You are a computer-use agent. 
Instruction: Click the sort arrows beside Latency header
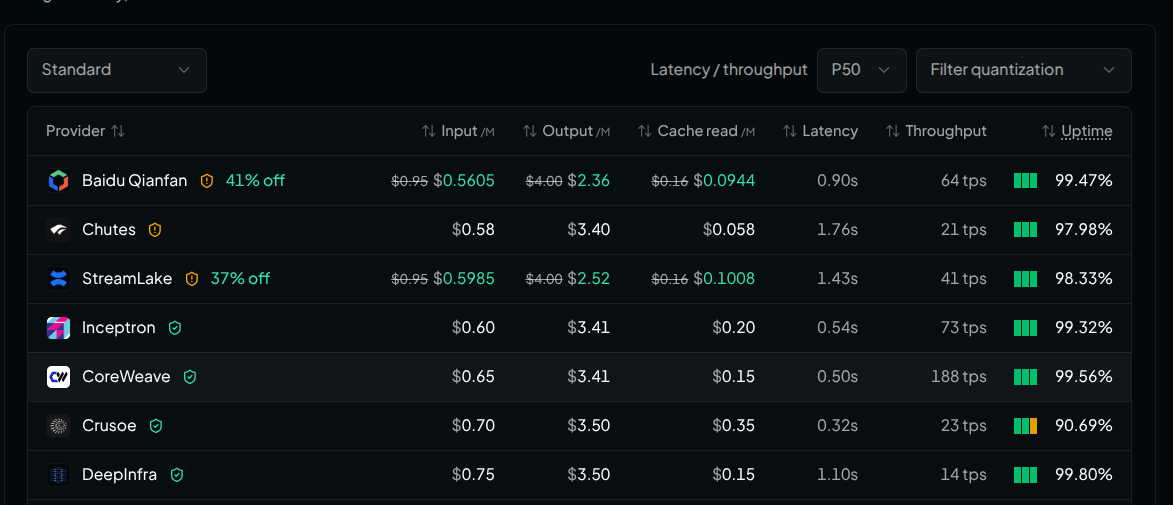point(790,131)
